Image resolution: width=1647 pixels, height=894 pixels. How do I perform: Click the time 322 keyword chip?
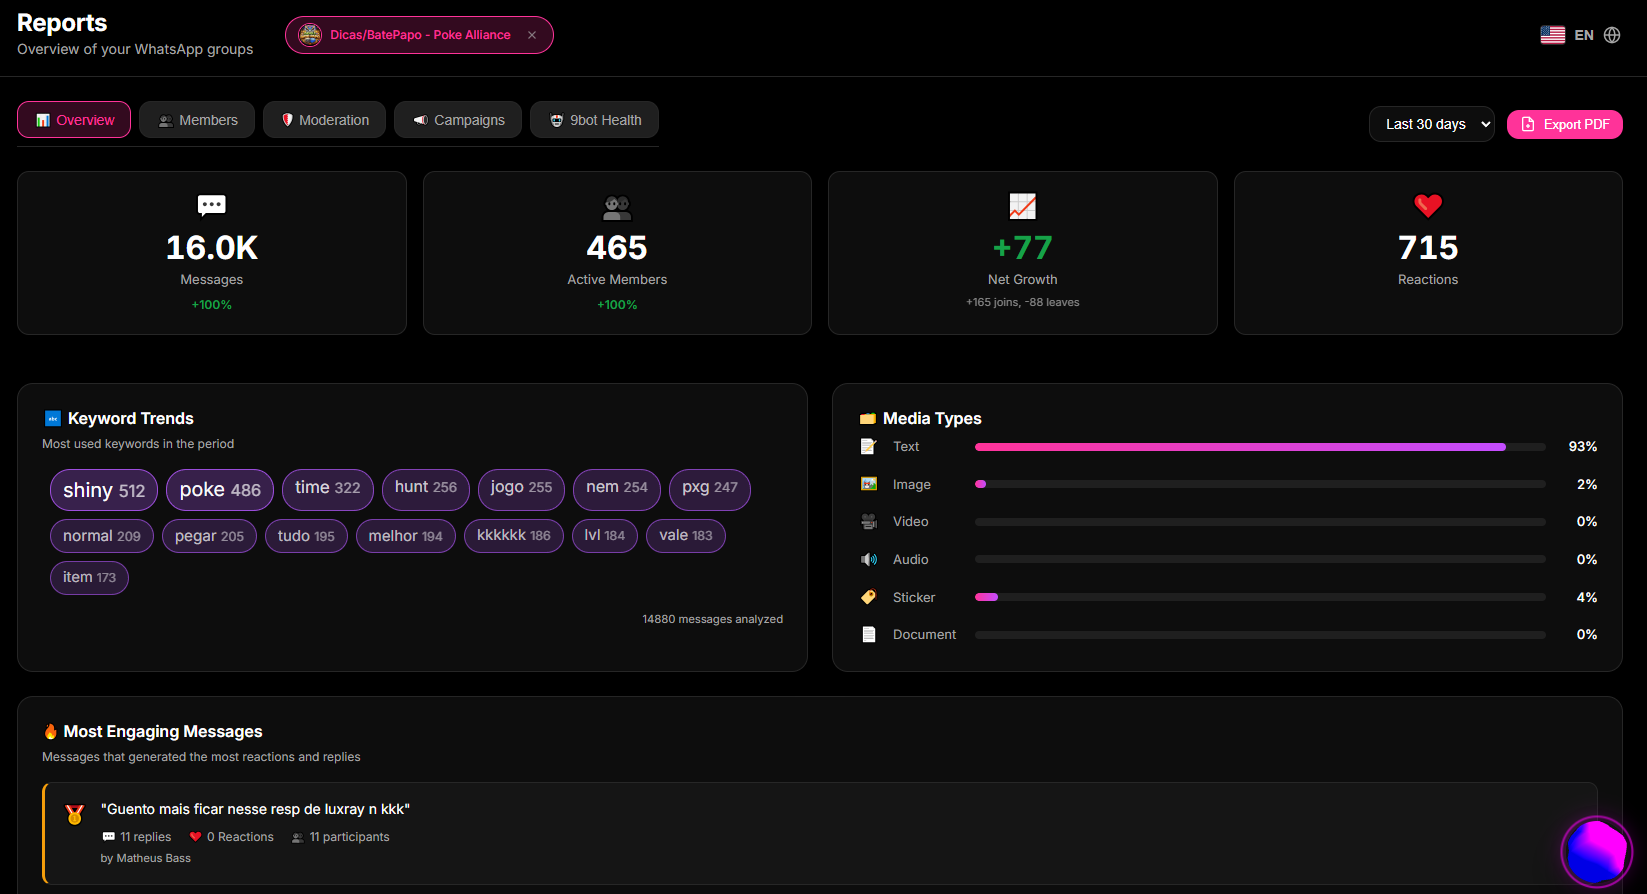coord(328,488)
